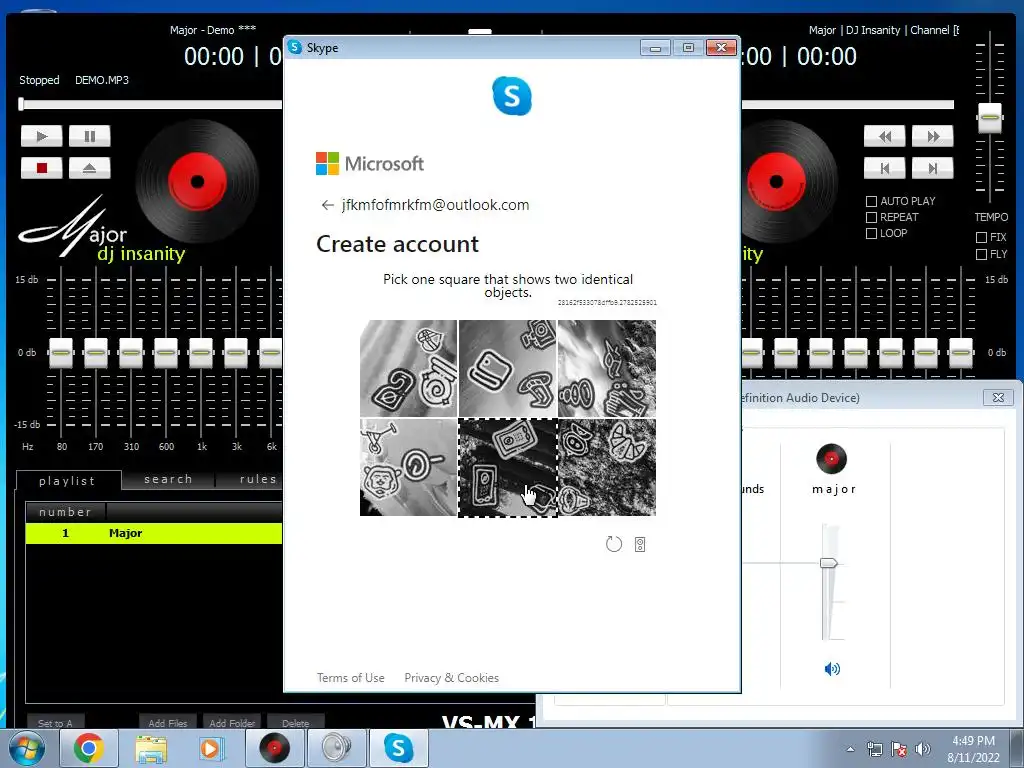This screenshot has width=1024, height=768.
Task: Click the 1k equalizer slider handle
Action: tap(201, 353)
